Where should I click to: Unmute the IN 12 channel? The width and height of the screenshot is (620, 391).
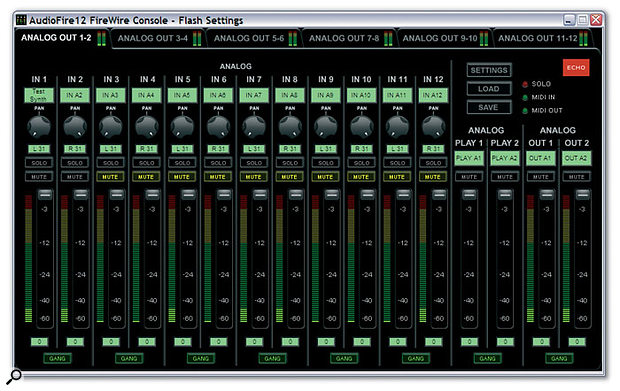[x=433, y=177]
